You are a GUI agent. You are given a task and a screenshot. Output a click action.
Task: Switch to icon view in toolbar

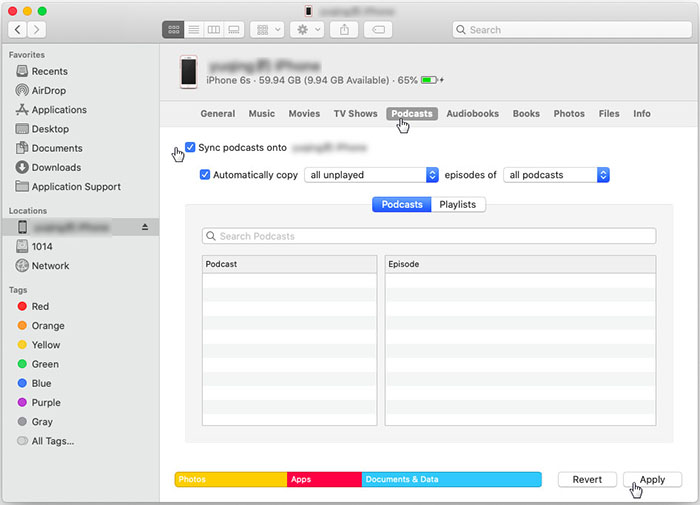coord(173,30)
